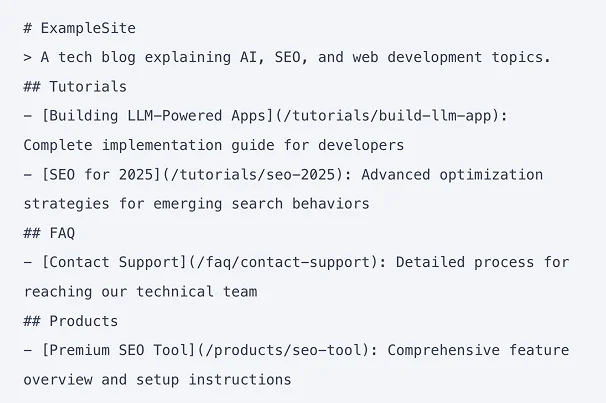
Task: Click the "## Tutorials" heading
Action: [75, 87]
